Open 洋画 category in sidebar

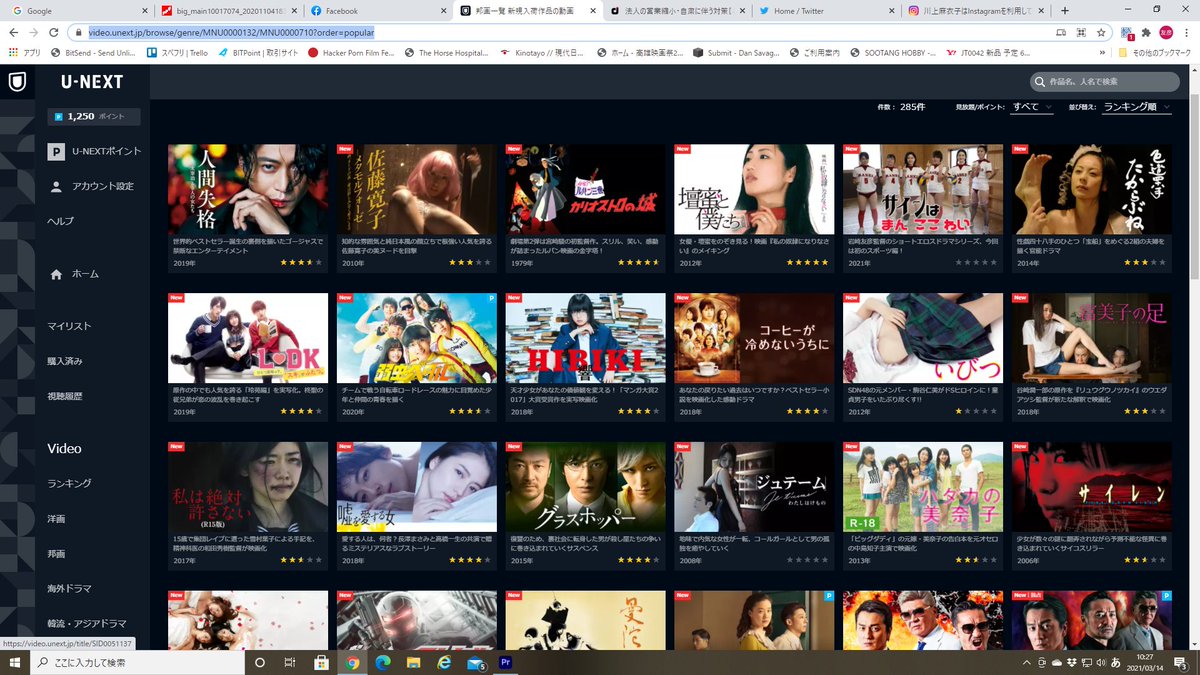tap(56, 519)
